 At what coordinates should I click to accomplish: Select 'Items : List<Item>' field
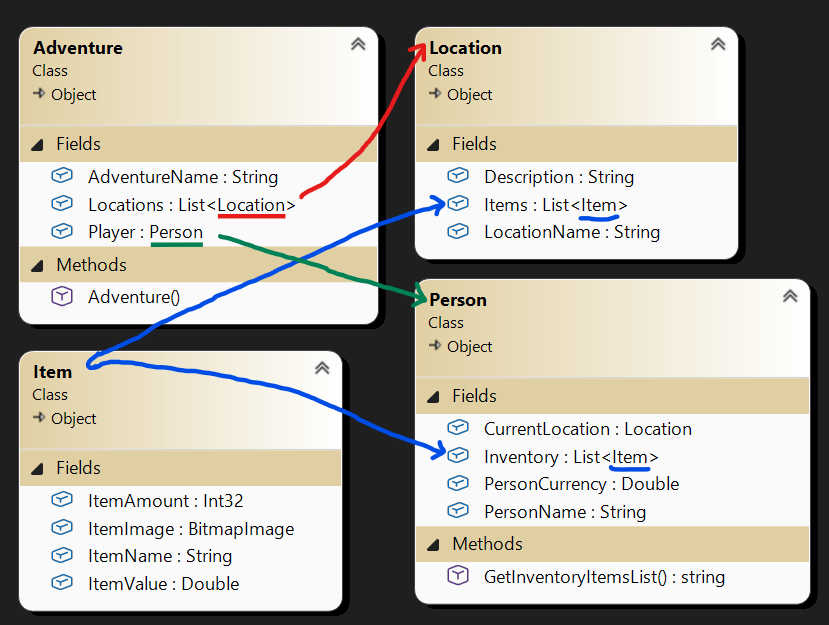pos(556,205)
